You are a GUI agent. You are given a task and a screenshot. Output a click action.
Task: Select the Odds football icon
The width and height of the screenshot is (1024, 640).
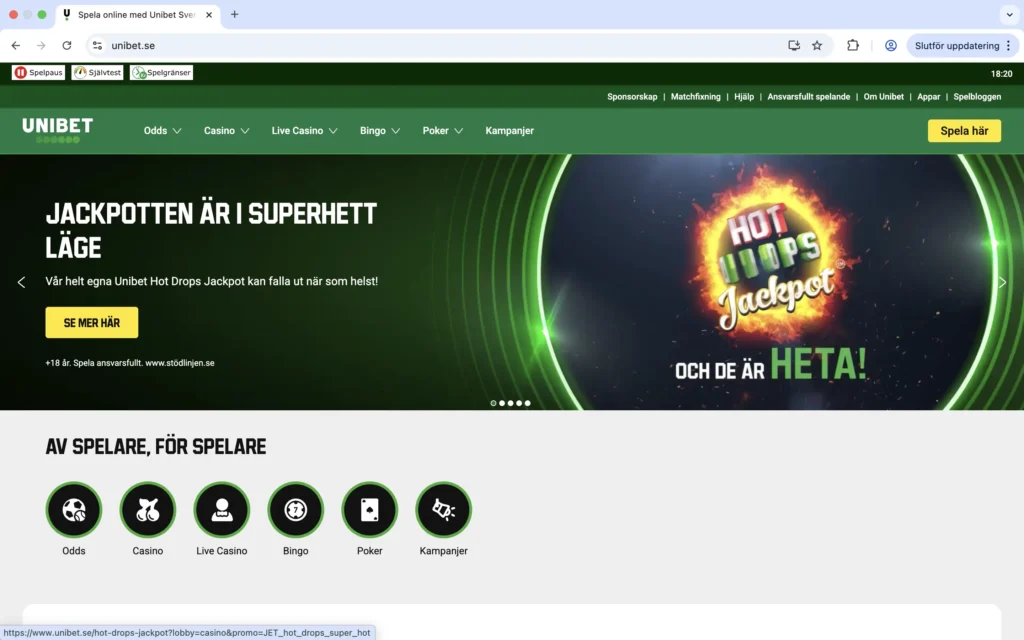tap(73, 509)
